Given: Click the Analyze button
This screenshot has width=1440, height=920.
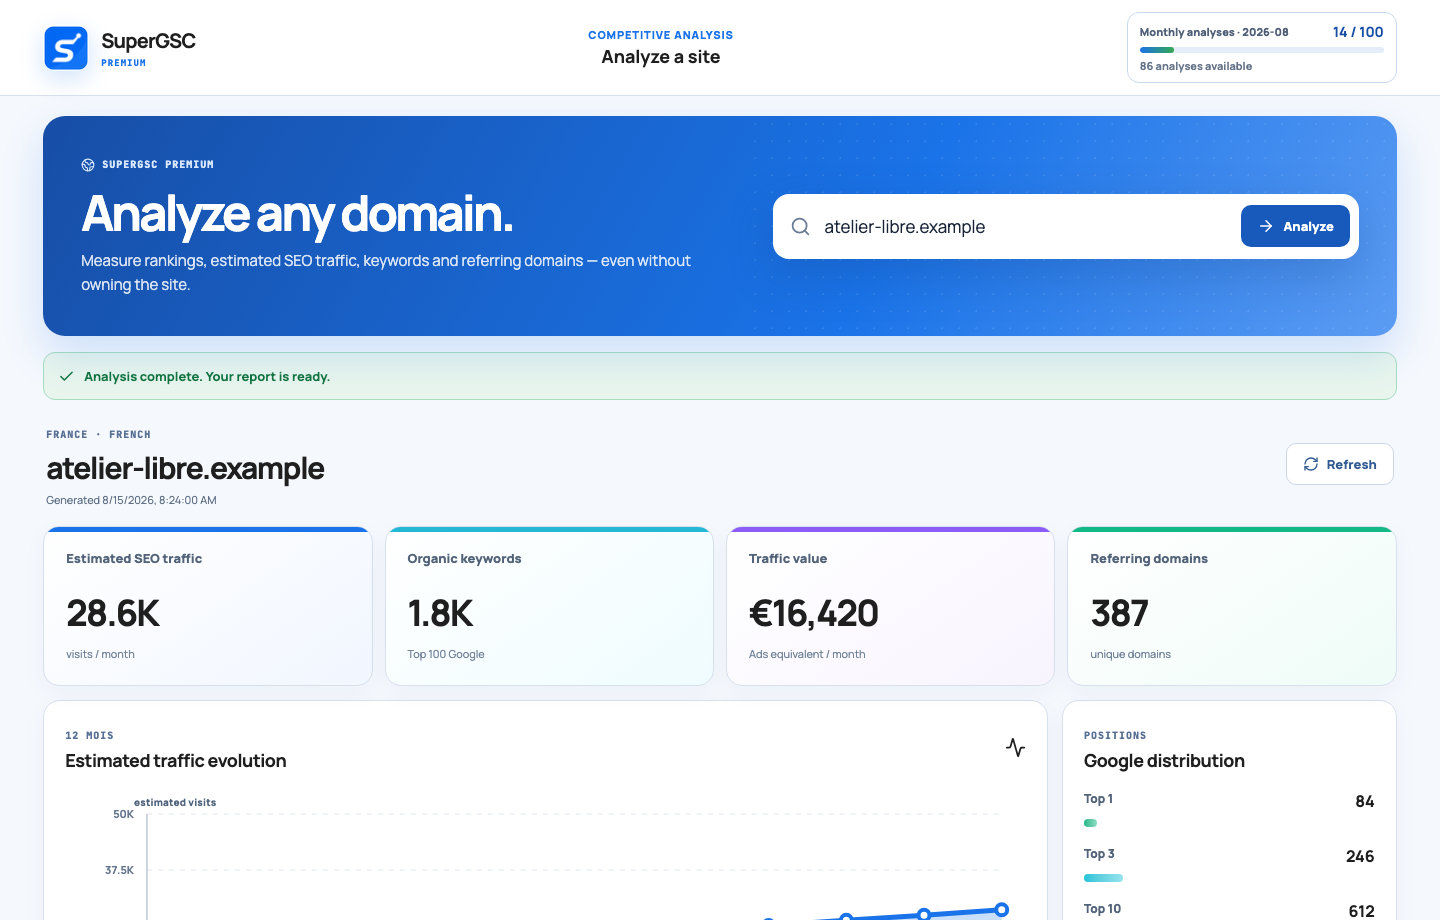Looking at the screenshot, I should [1295, 226].
